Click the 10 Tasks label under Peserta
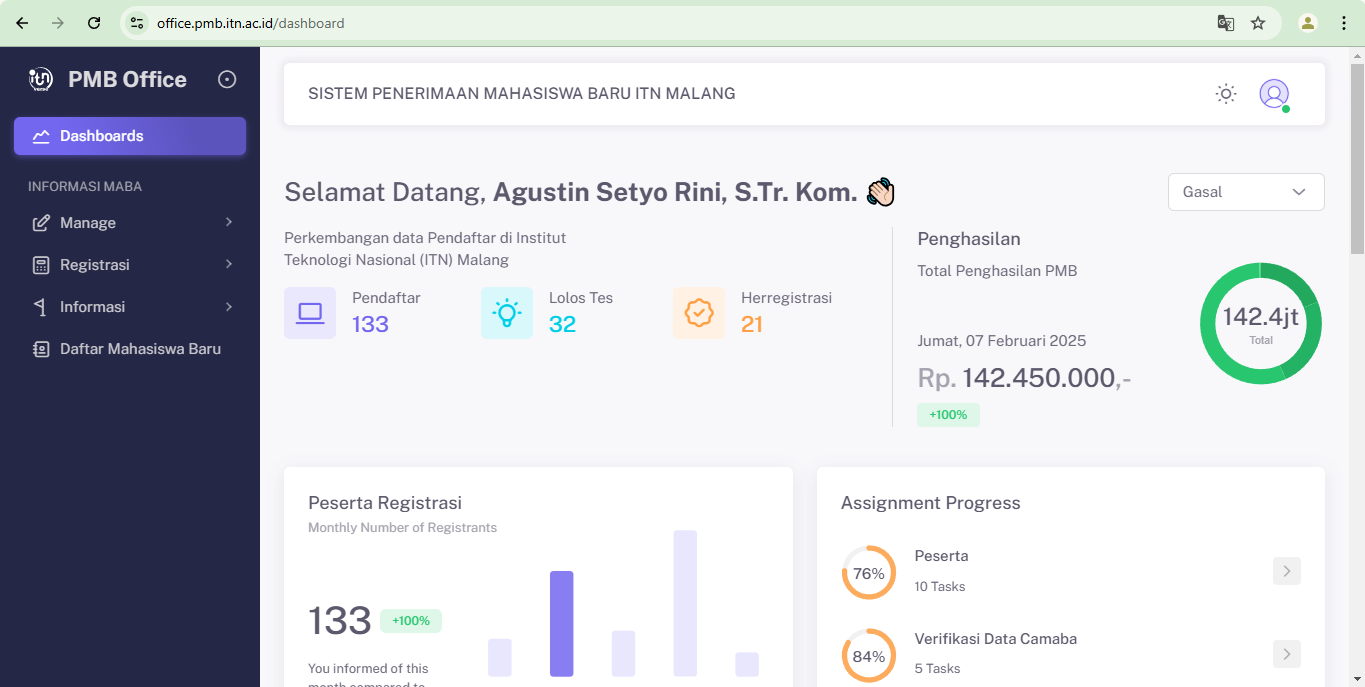The image size is (1365, 687). (x=940, y=587)
